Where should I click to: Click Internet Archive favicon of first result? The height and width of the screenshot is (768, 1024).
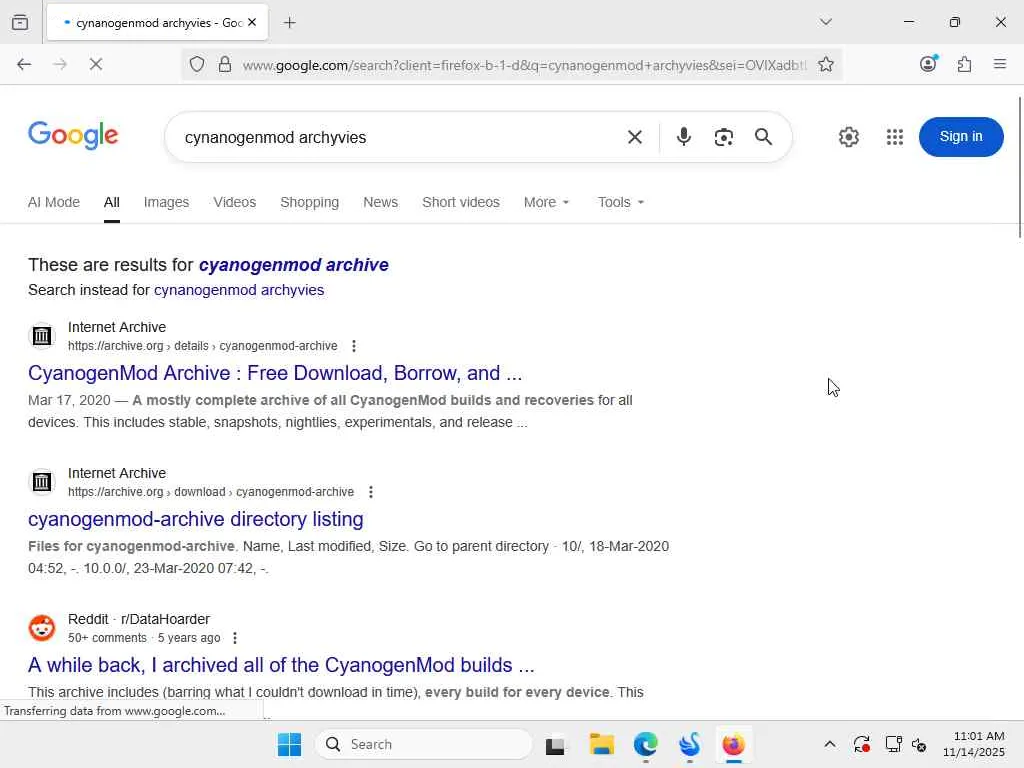pos(42,336)
